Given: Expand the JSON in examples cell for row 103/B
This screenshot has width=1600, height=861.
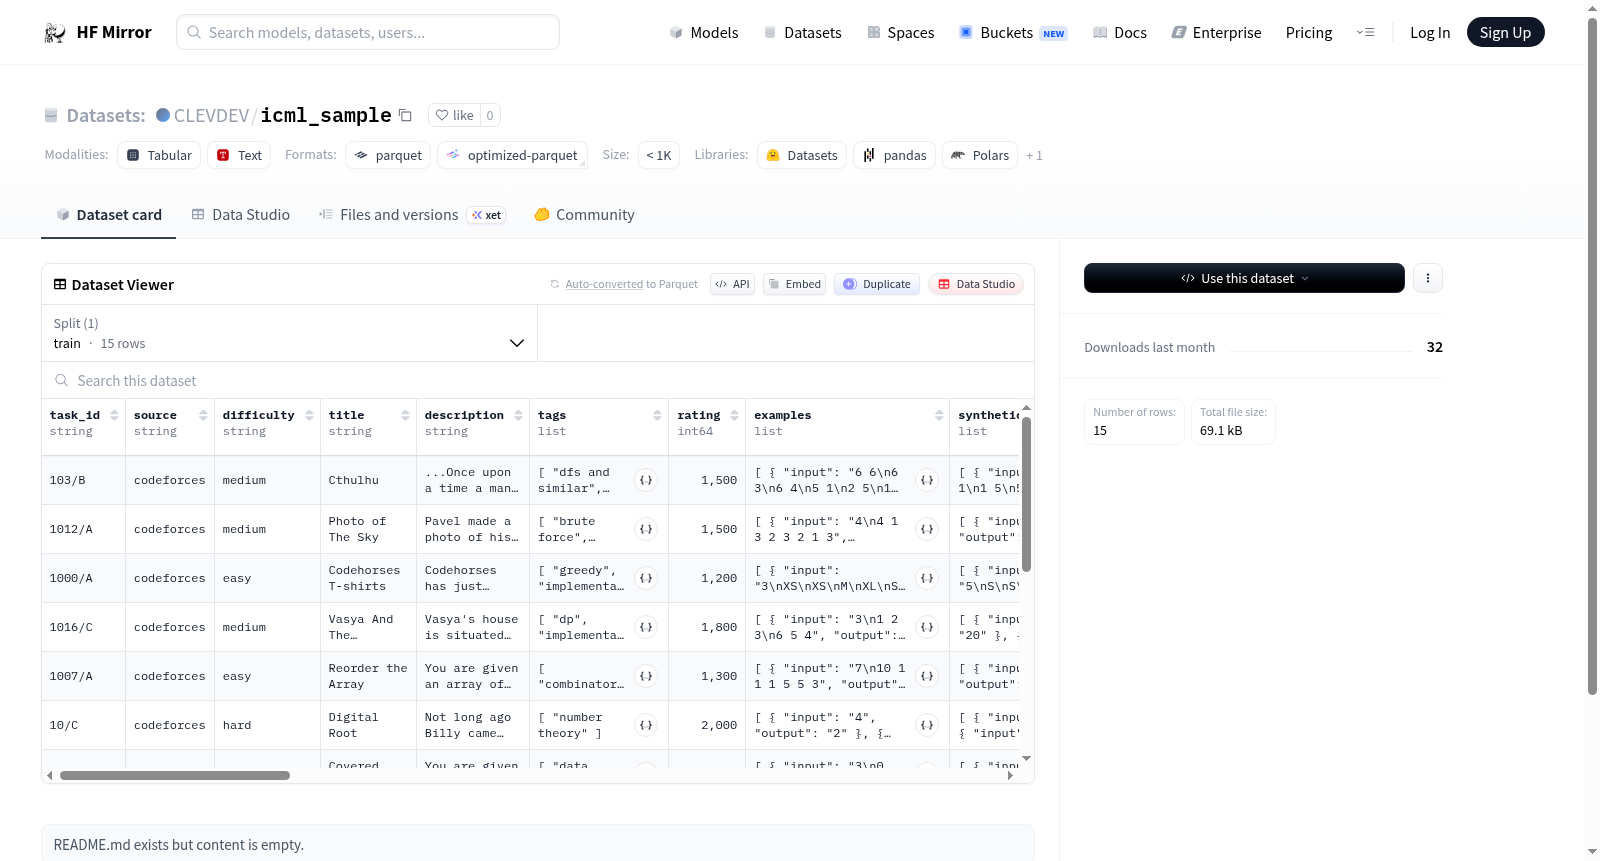Looking at the screenshot, I should click(927, 480).
